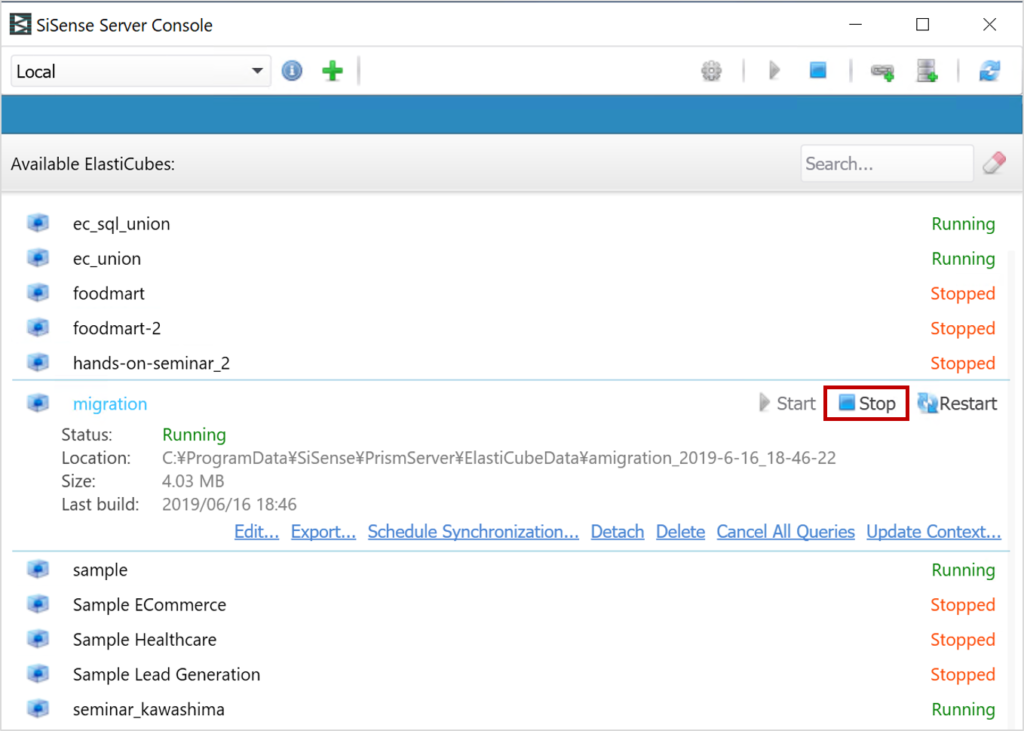Click the green plus add server icon
The width and height of the screenshot is (1024, 731).
(x=332, y=71)
